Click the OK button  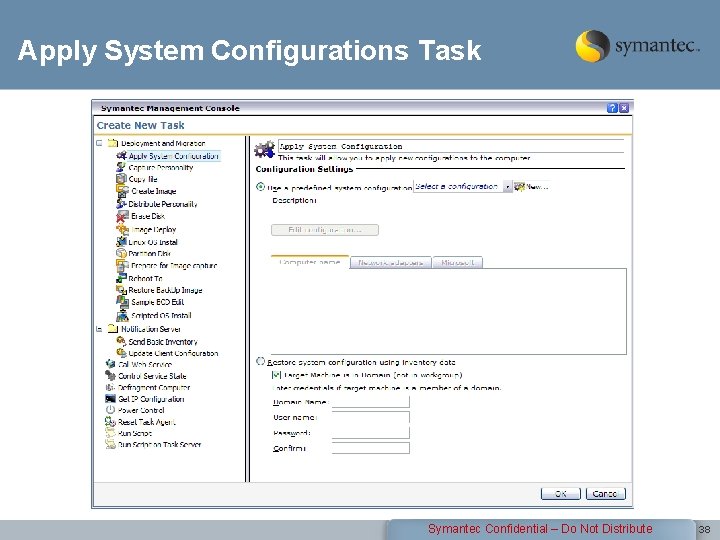pos(561,494)
